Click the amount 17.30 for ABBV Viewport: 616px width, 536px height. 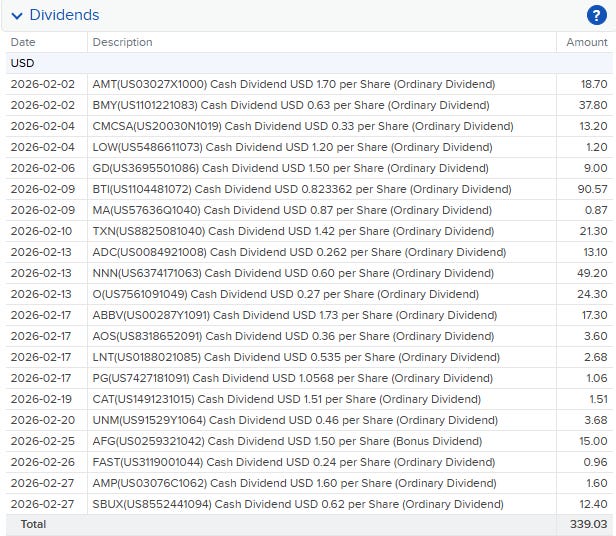(x=594, y=315)
